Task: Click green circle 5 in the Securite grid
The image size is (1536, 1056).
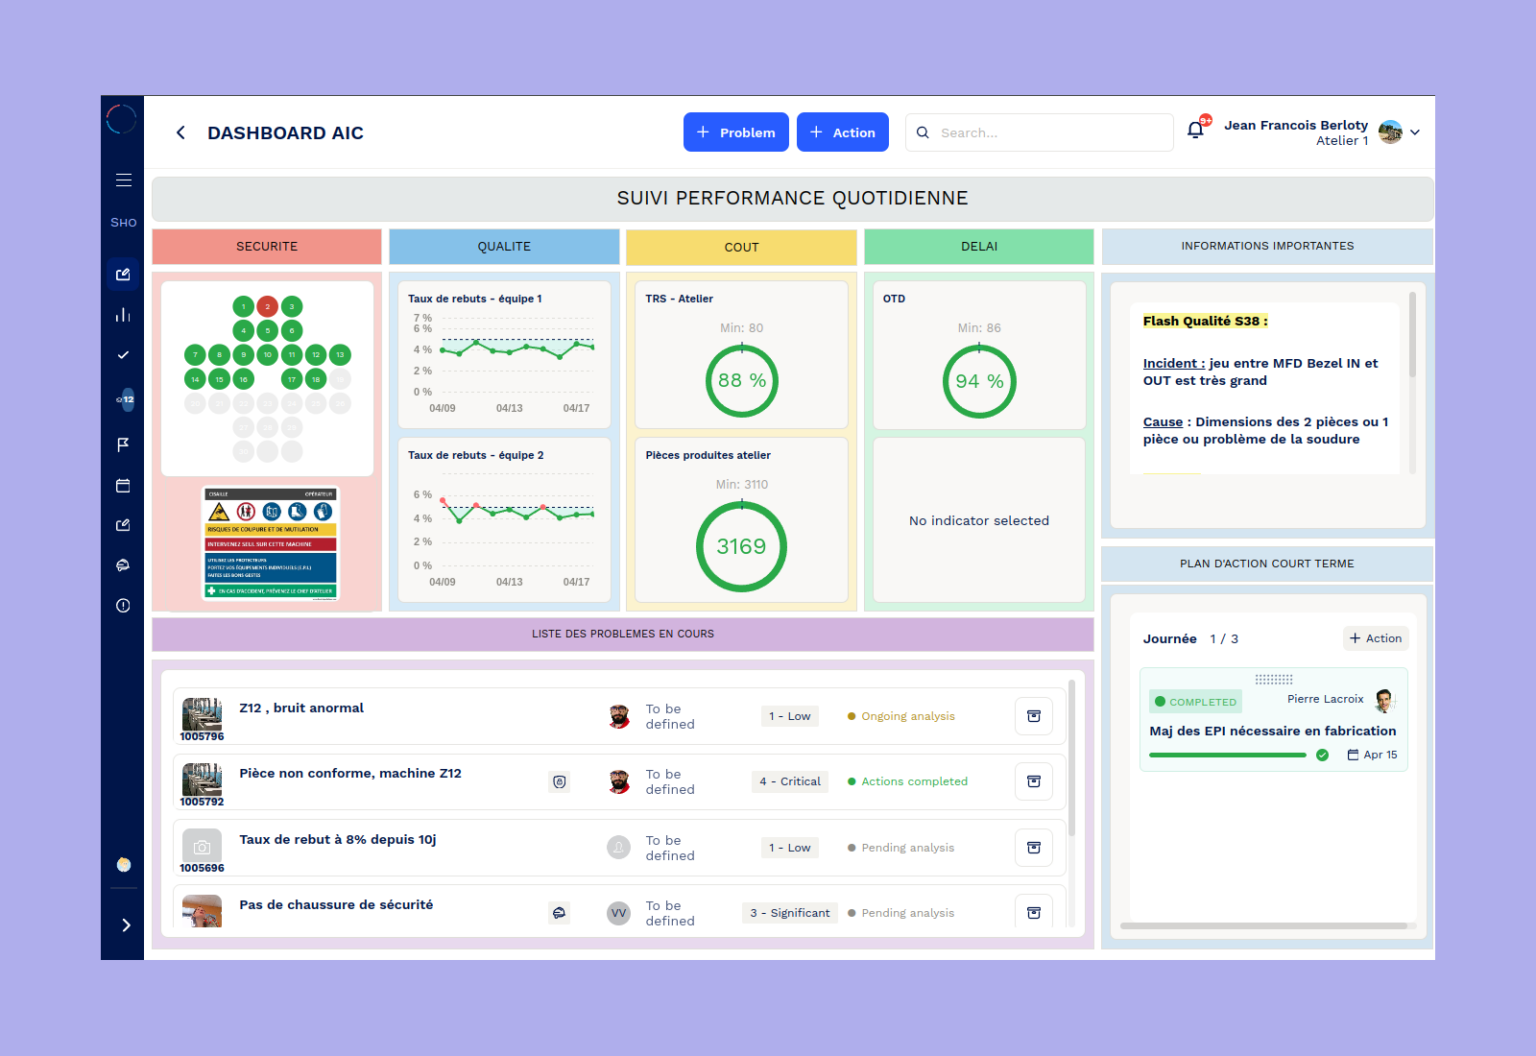Action: pyautogui.click(x=267, y=330)
